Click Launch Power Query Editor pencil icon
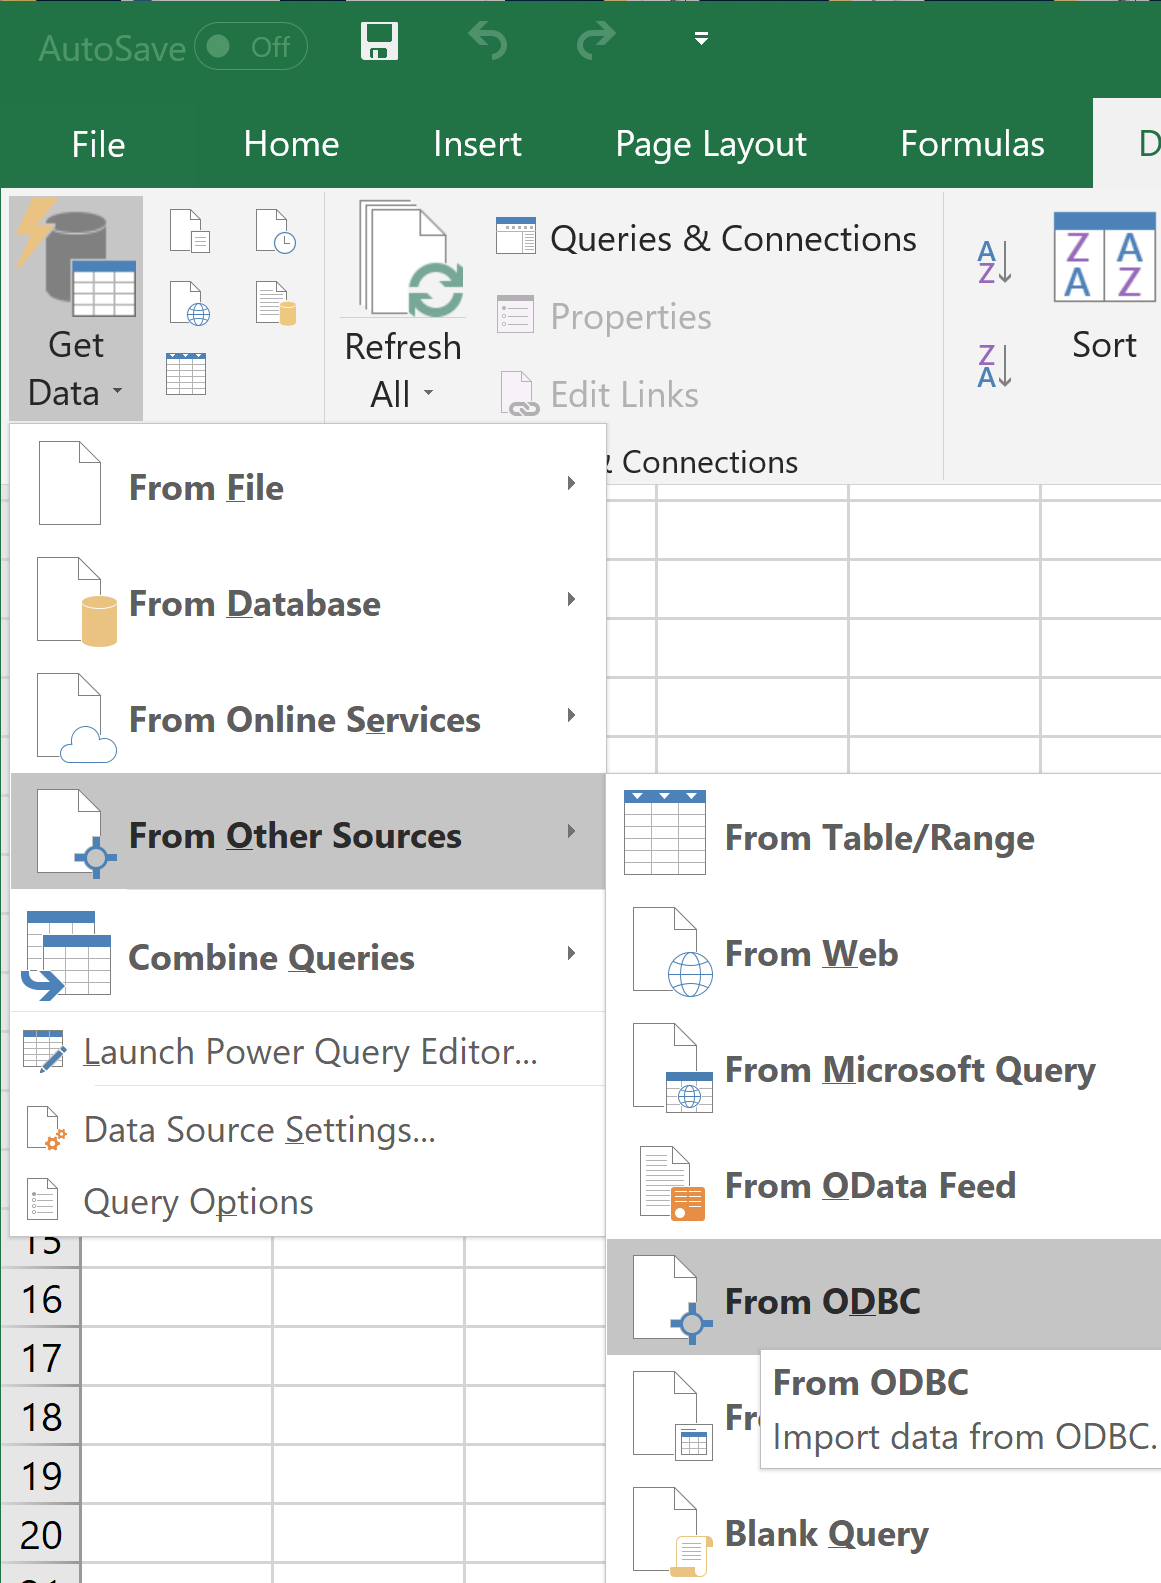 (x=44, y=1051)
